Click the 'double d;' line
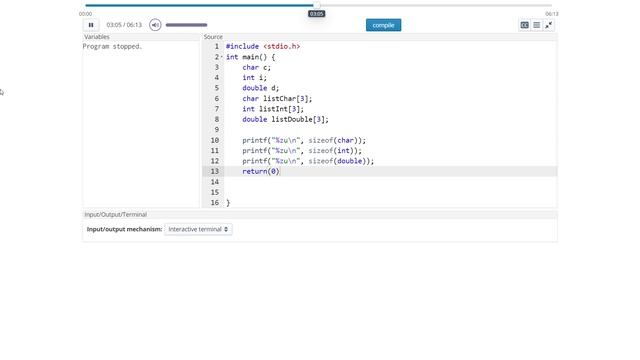This screenshot has height=360, width=640. tap(261, 88)
